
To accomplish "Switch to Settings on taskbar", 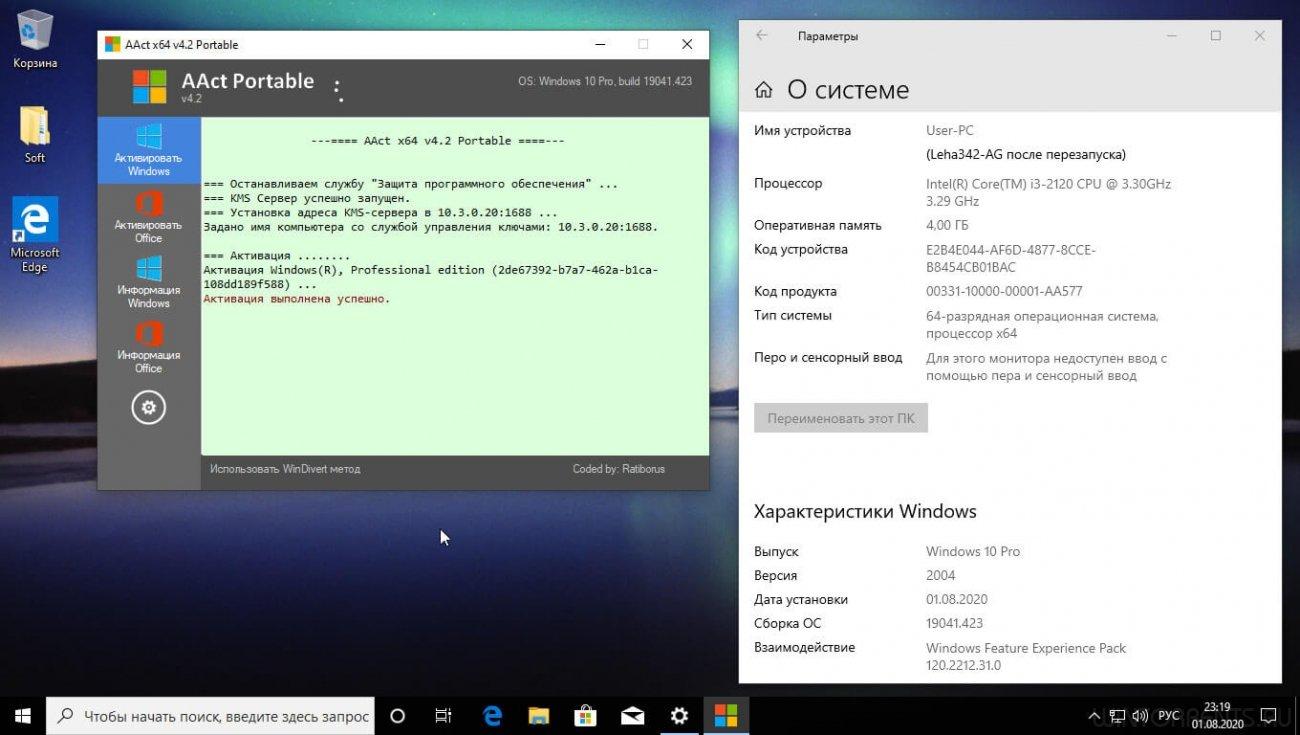I will coord(680,716).
